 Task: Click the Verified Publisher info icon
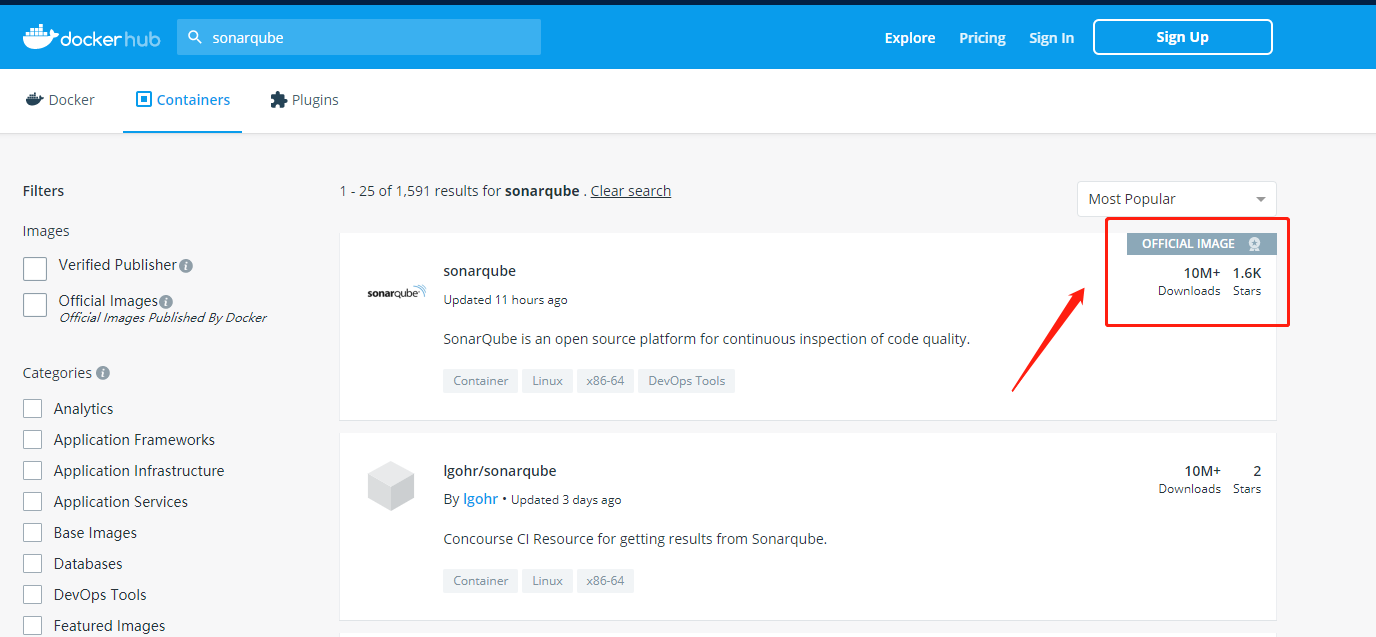(186, 266)
